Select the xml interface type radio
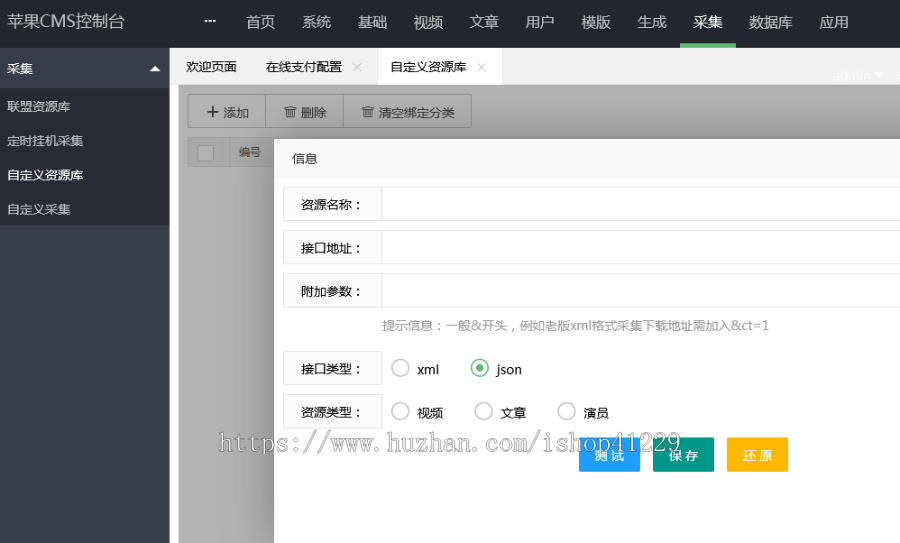The image size is (900, 543). pos(400,368)
